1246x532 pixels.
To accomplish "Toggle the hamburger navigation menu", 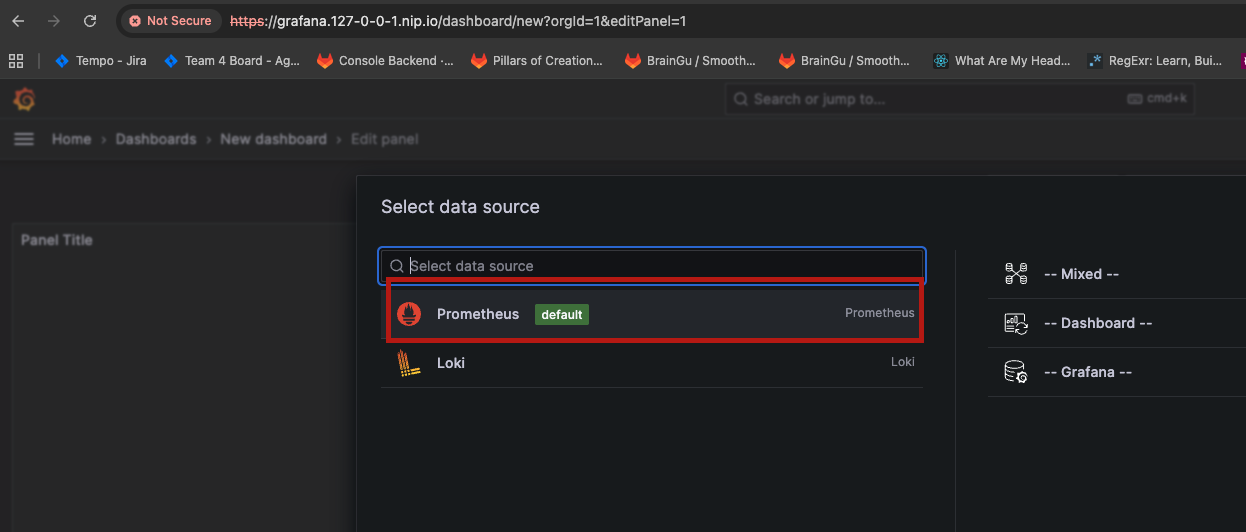I will click(x=24, y=139).
